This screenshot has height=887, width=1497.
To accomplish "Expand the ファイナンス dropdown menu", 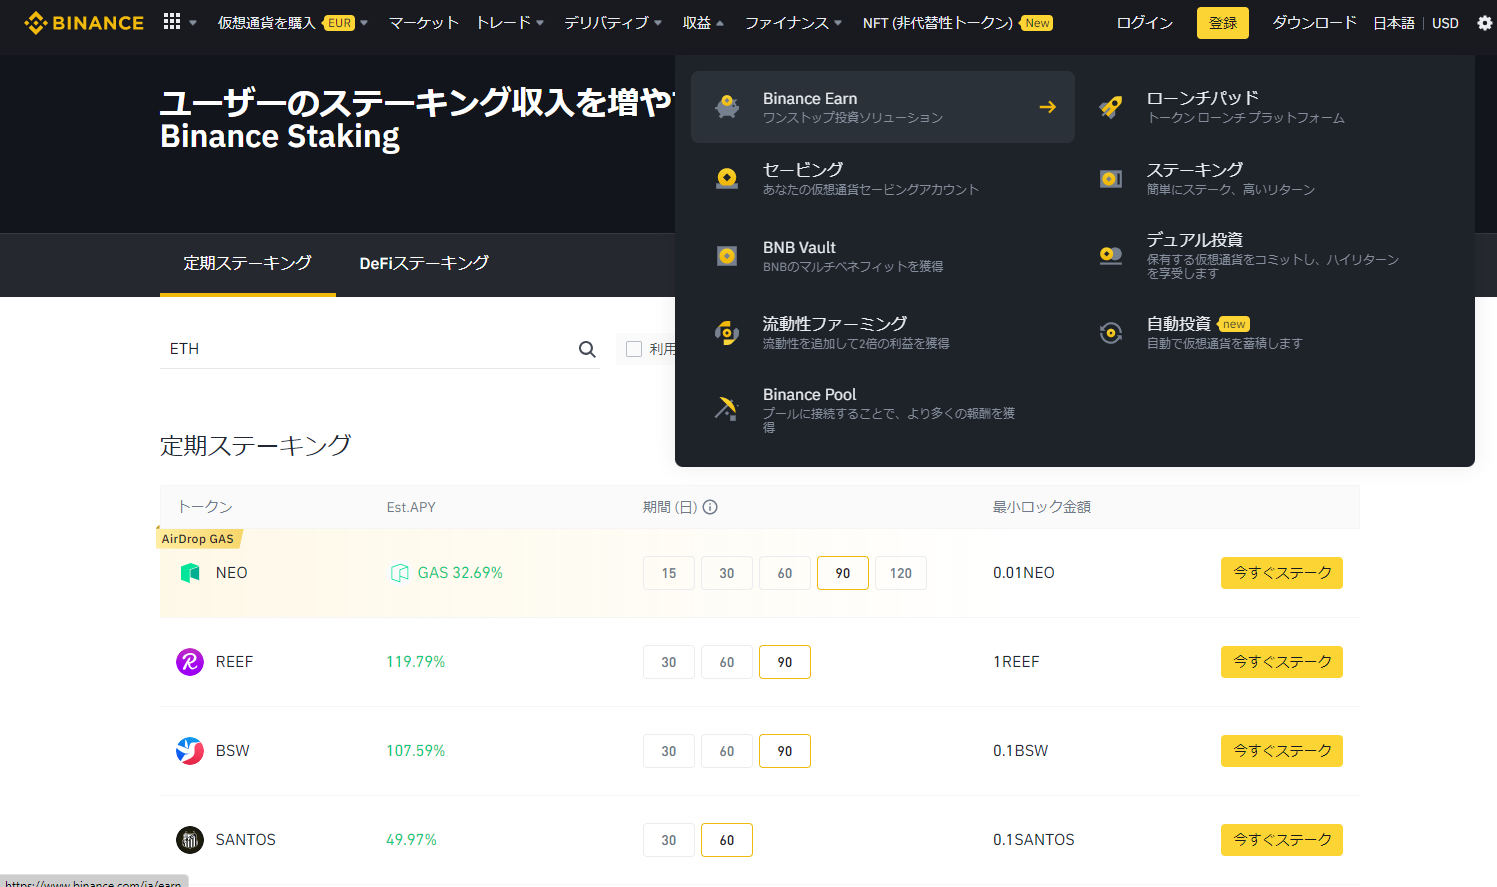I will click(792, 23).
